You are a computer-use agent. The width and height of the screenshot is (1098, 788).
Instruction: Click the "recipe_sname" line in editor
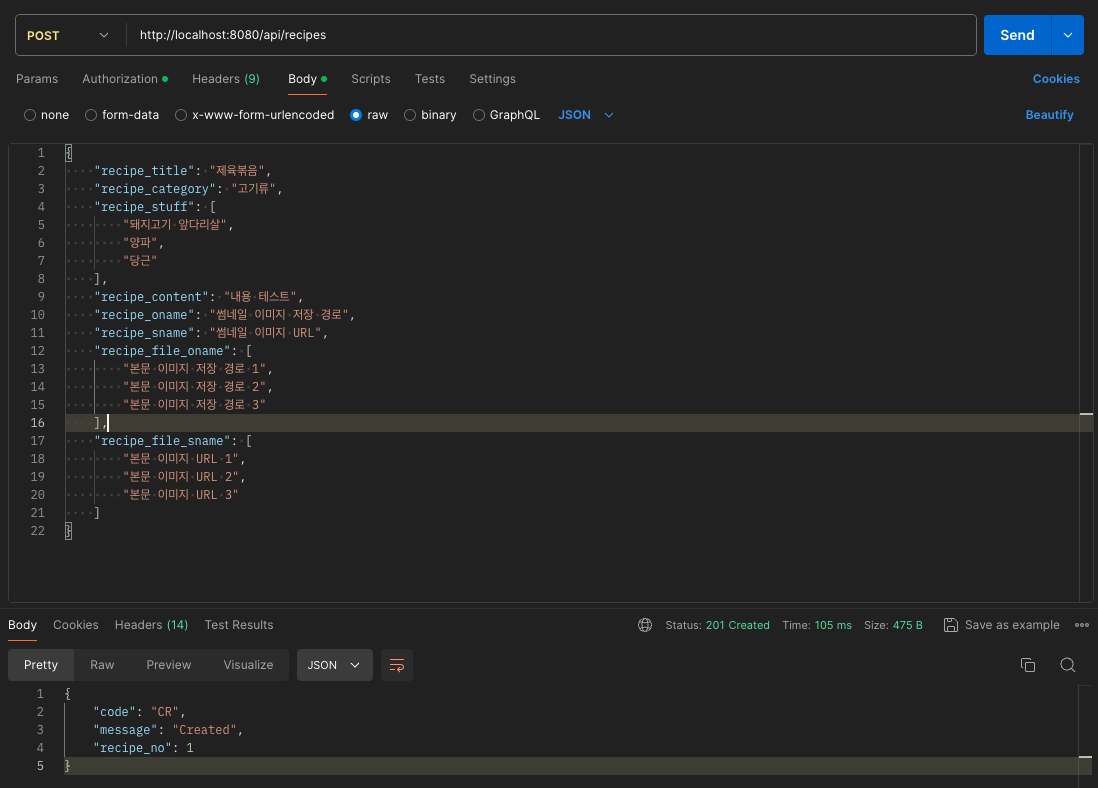(211, 333)
